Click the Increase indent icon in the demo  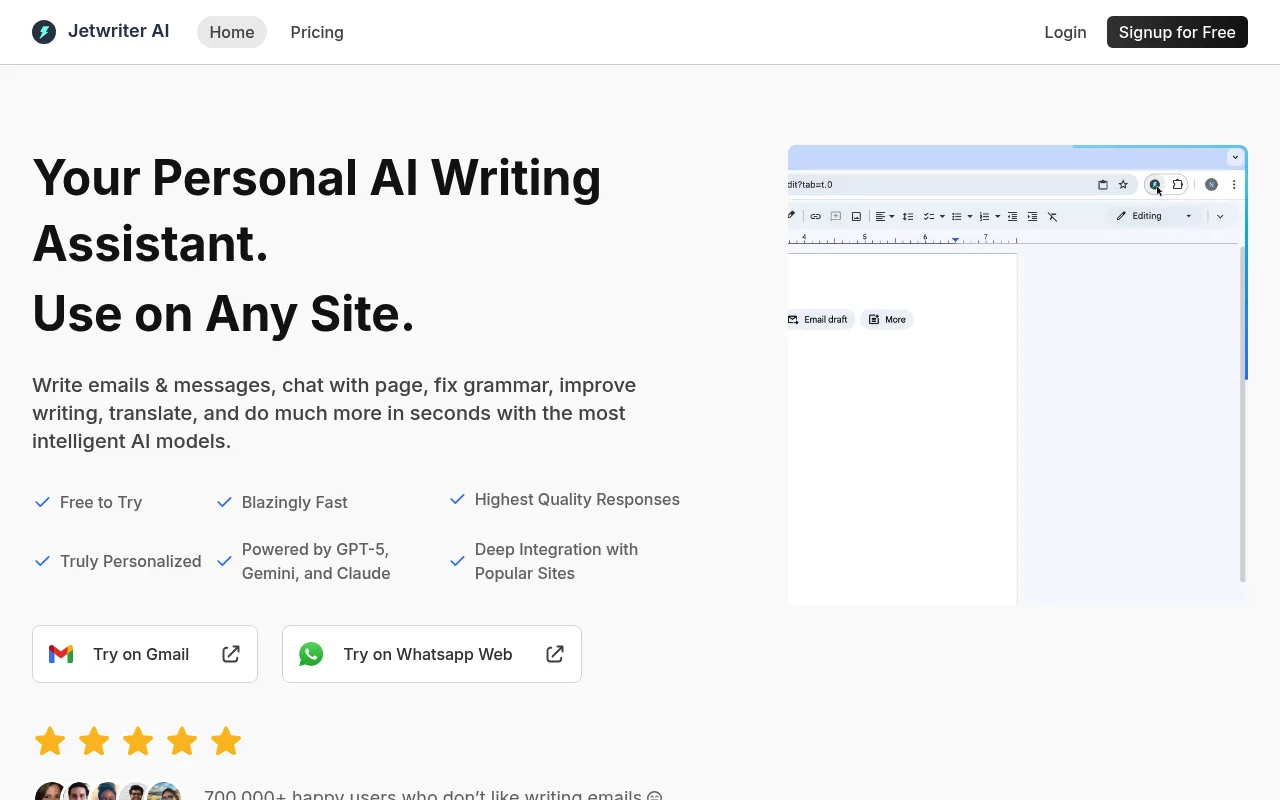[1032, 216]
